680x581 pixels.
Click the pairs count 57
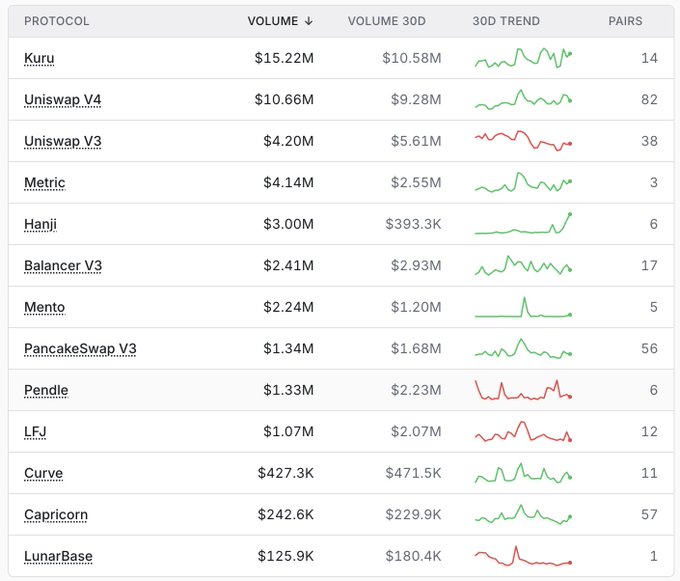click(x=649, y=514)
